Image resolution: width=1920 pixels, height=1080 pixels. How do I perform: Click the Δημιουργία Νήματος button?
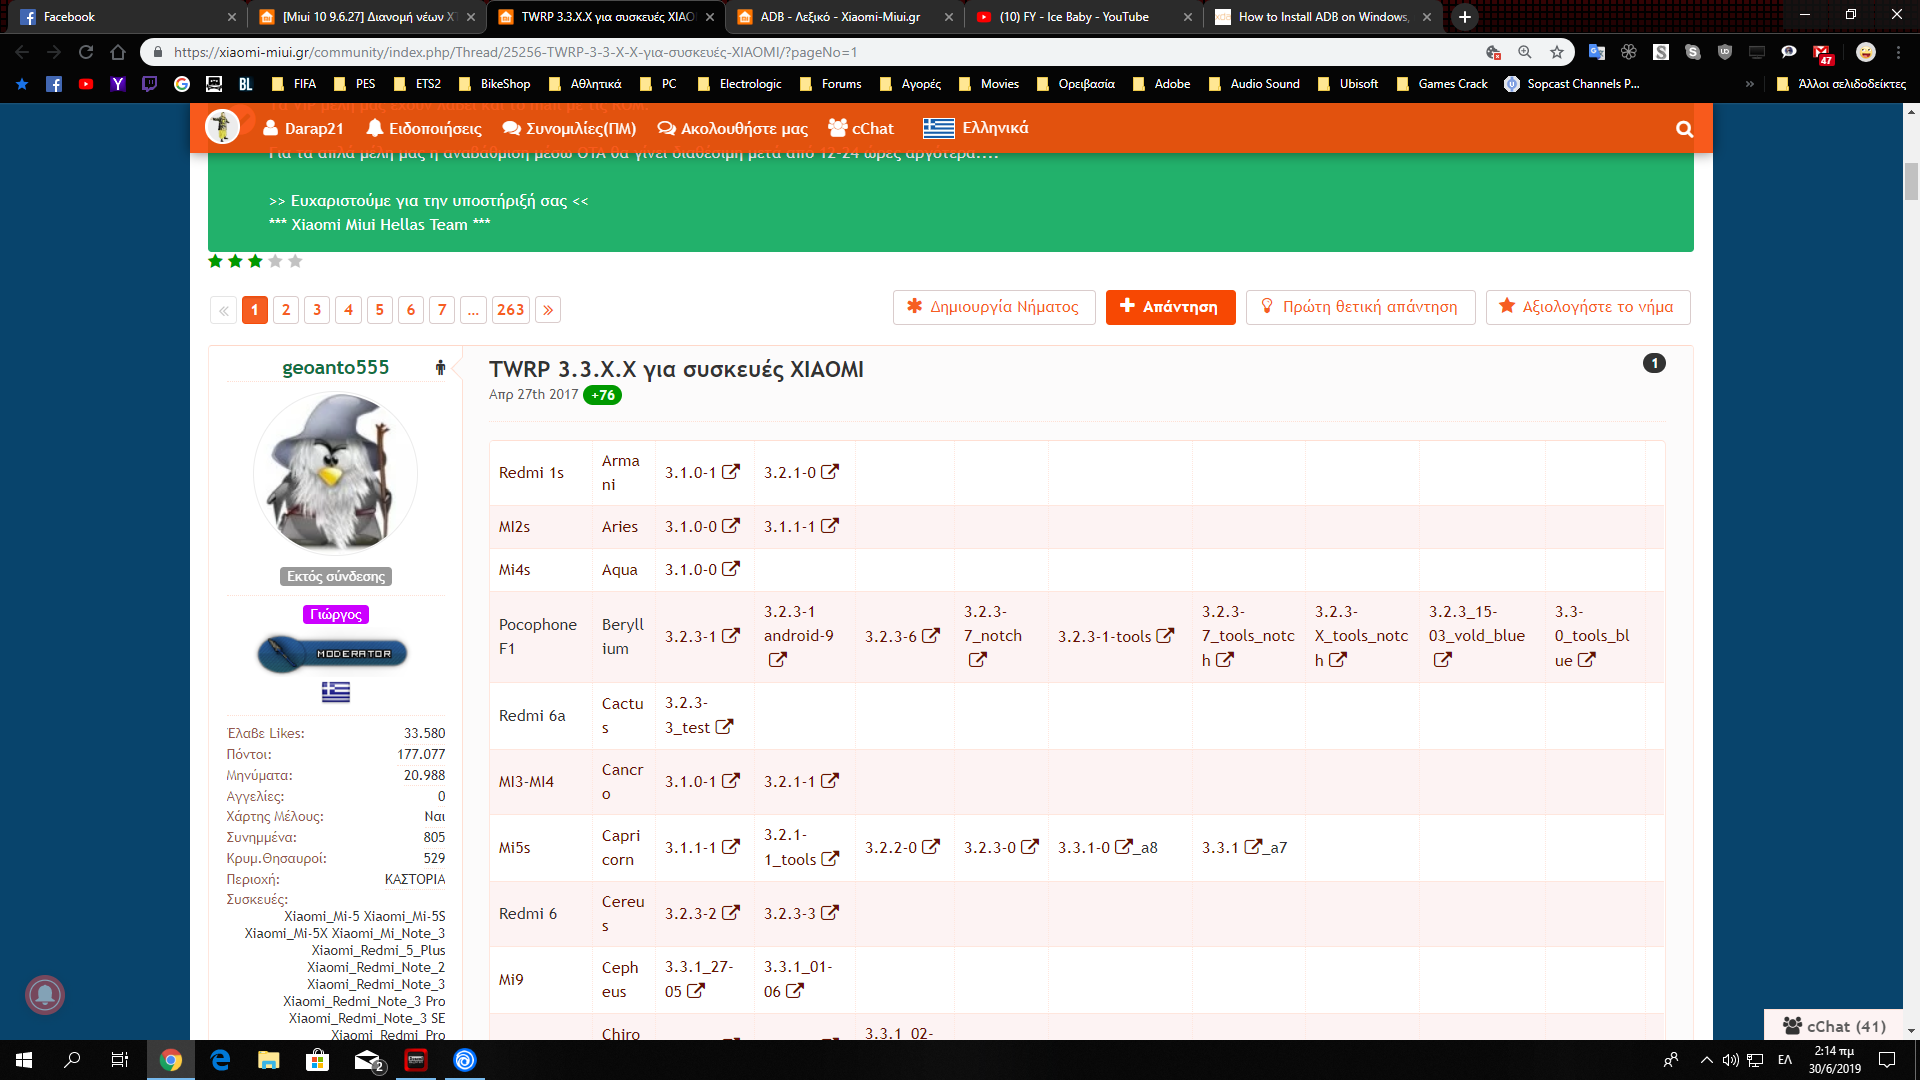(x=994, y=307)
